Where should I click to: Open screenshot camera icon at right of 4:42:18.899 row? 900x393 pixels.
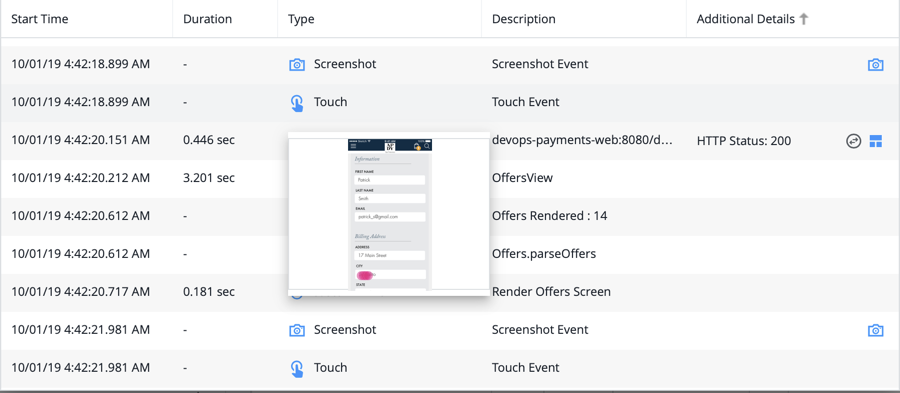pos(875,64)
